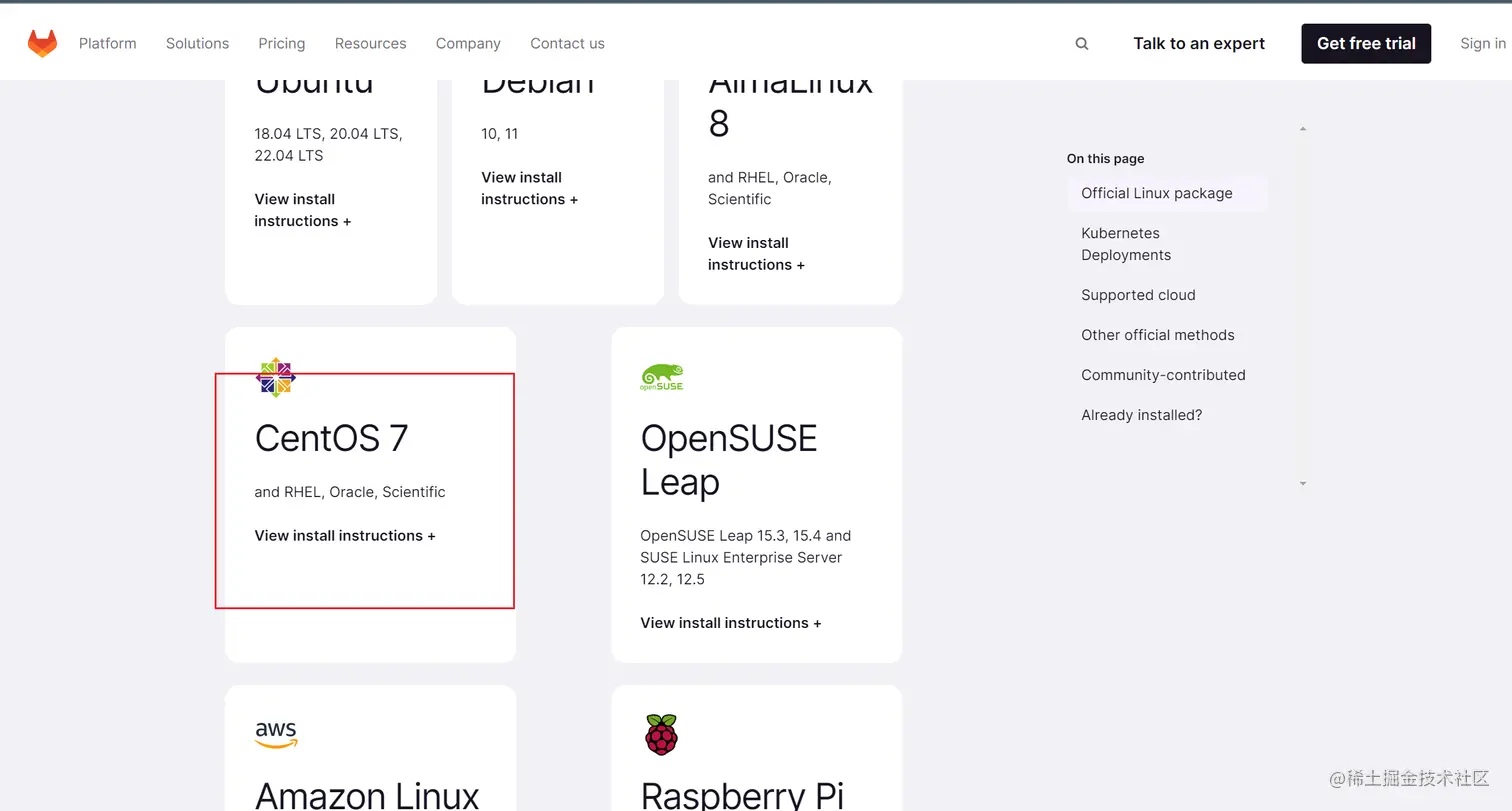Open the Solutions menu
Screen dimensions: 1512x811
(197, 43)
